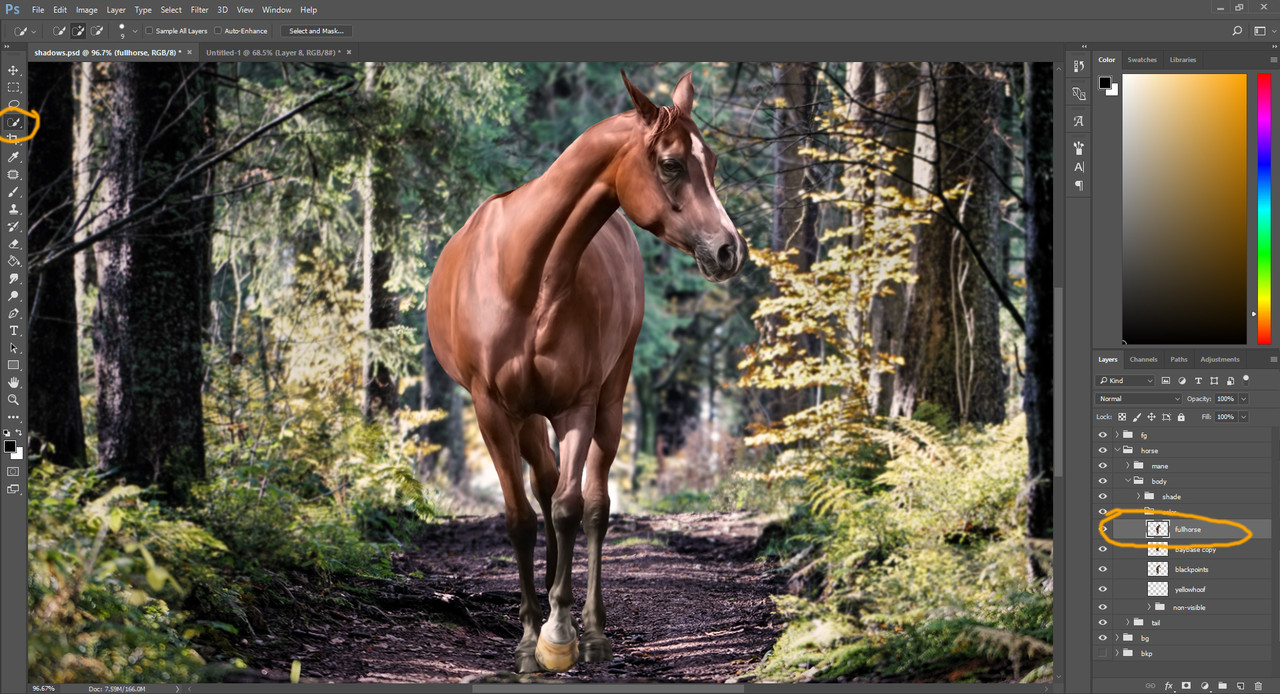The image size is (1280, 694).
Task: Click lock transparent pixels icon
Action: (x=1122, y=417)
